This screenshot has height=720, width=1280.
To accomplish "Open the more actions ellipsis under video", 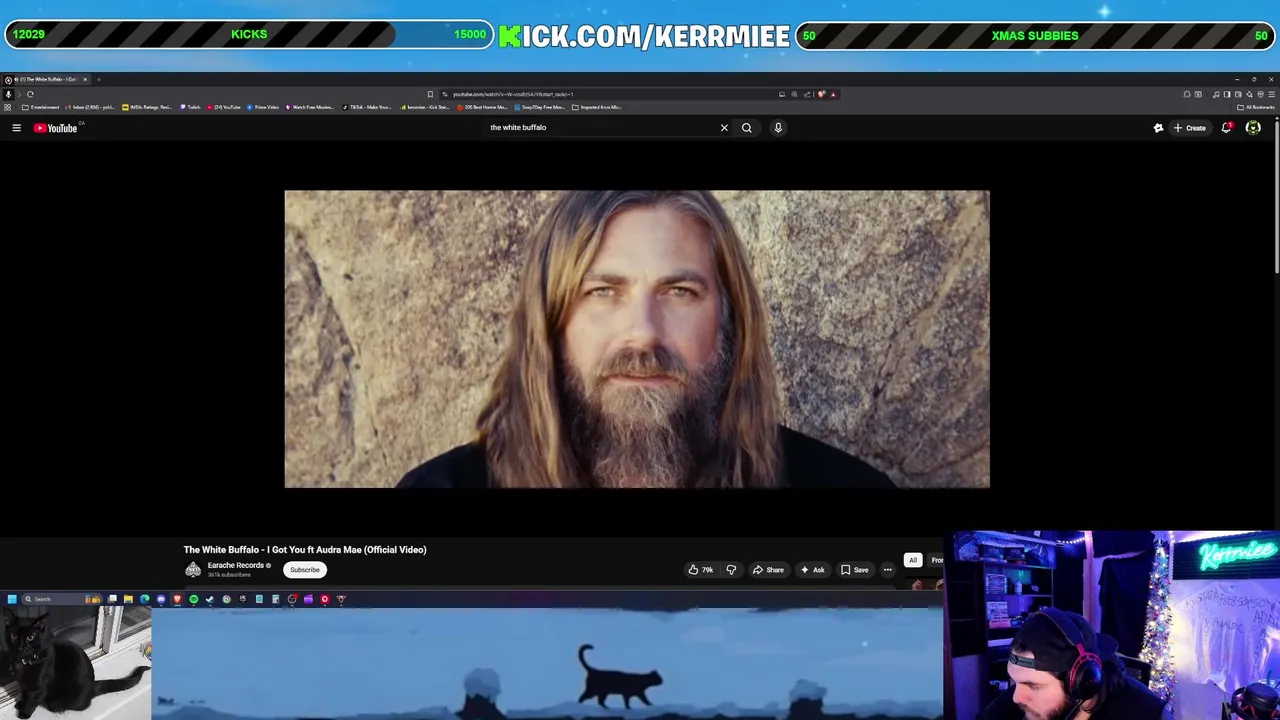I will pyautogui.click(x=887, y=570).
